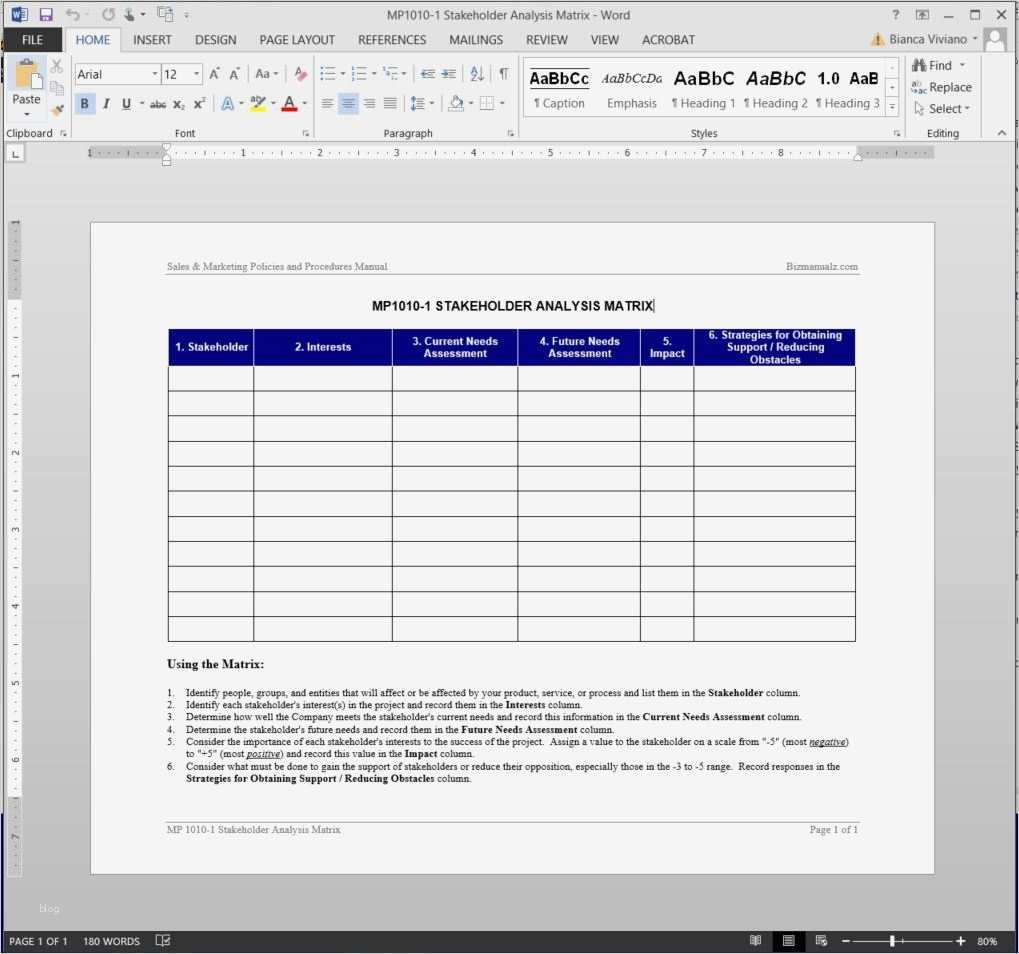This screenshot has width=1019, height=954.
Task: Click the Redo icon in title bar
Action: (108, 14)
